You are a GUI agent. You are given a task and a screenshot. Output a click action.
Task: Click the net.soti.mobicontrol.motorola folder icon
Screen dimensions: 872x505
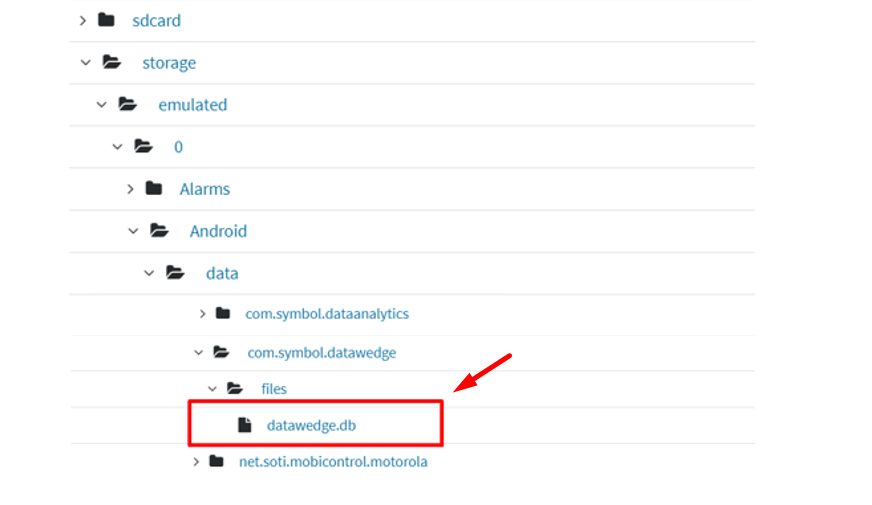(x=217, y=461)
